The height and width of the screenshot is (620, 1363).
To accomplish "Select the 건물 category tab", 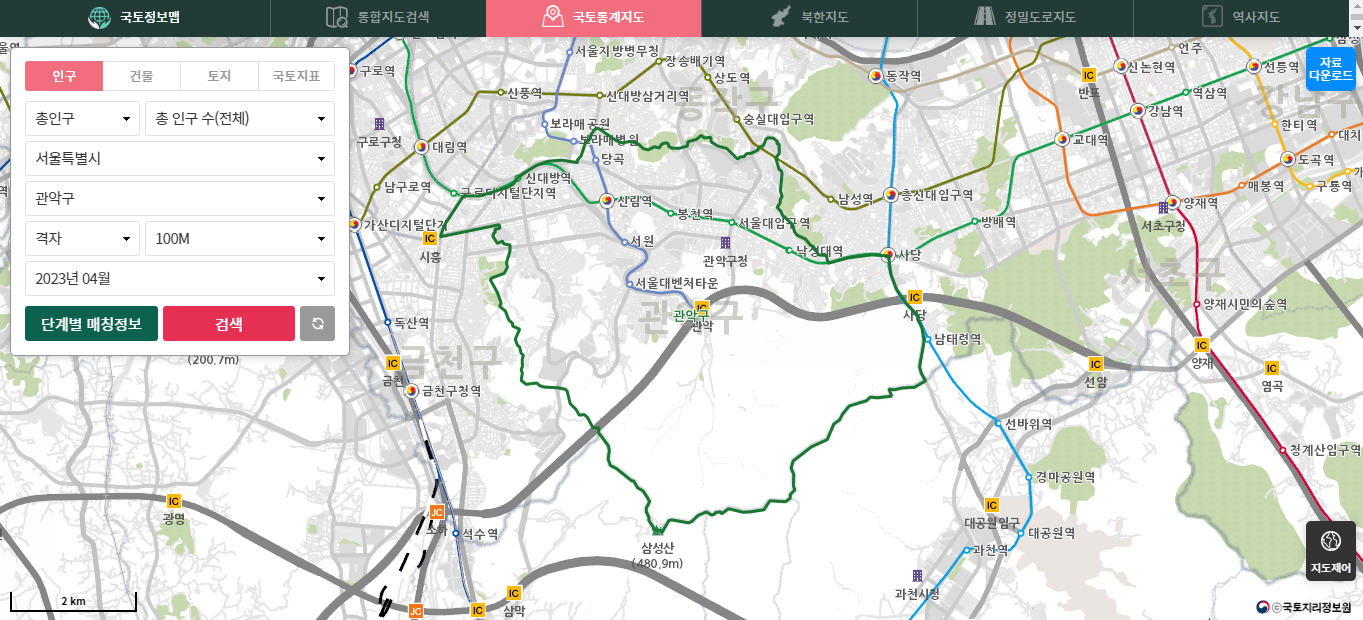I will click(142, 76).
